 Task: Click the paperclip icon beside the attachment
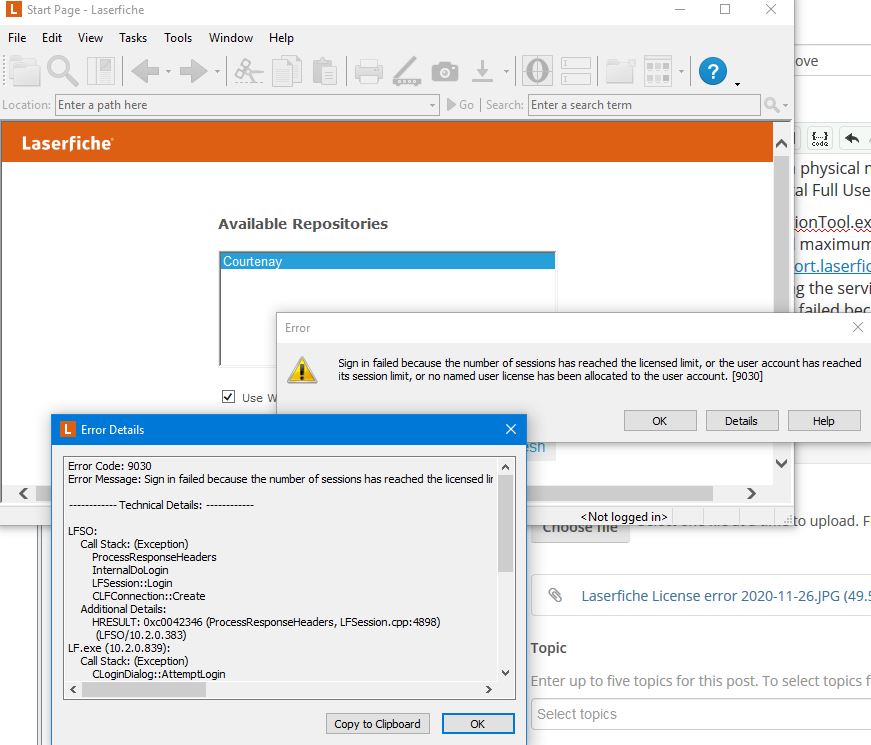pos(554,596)
